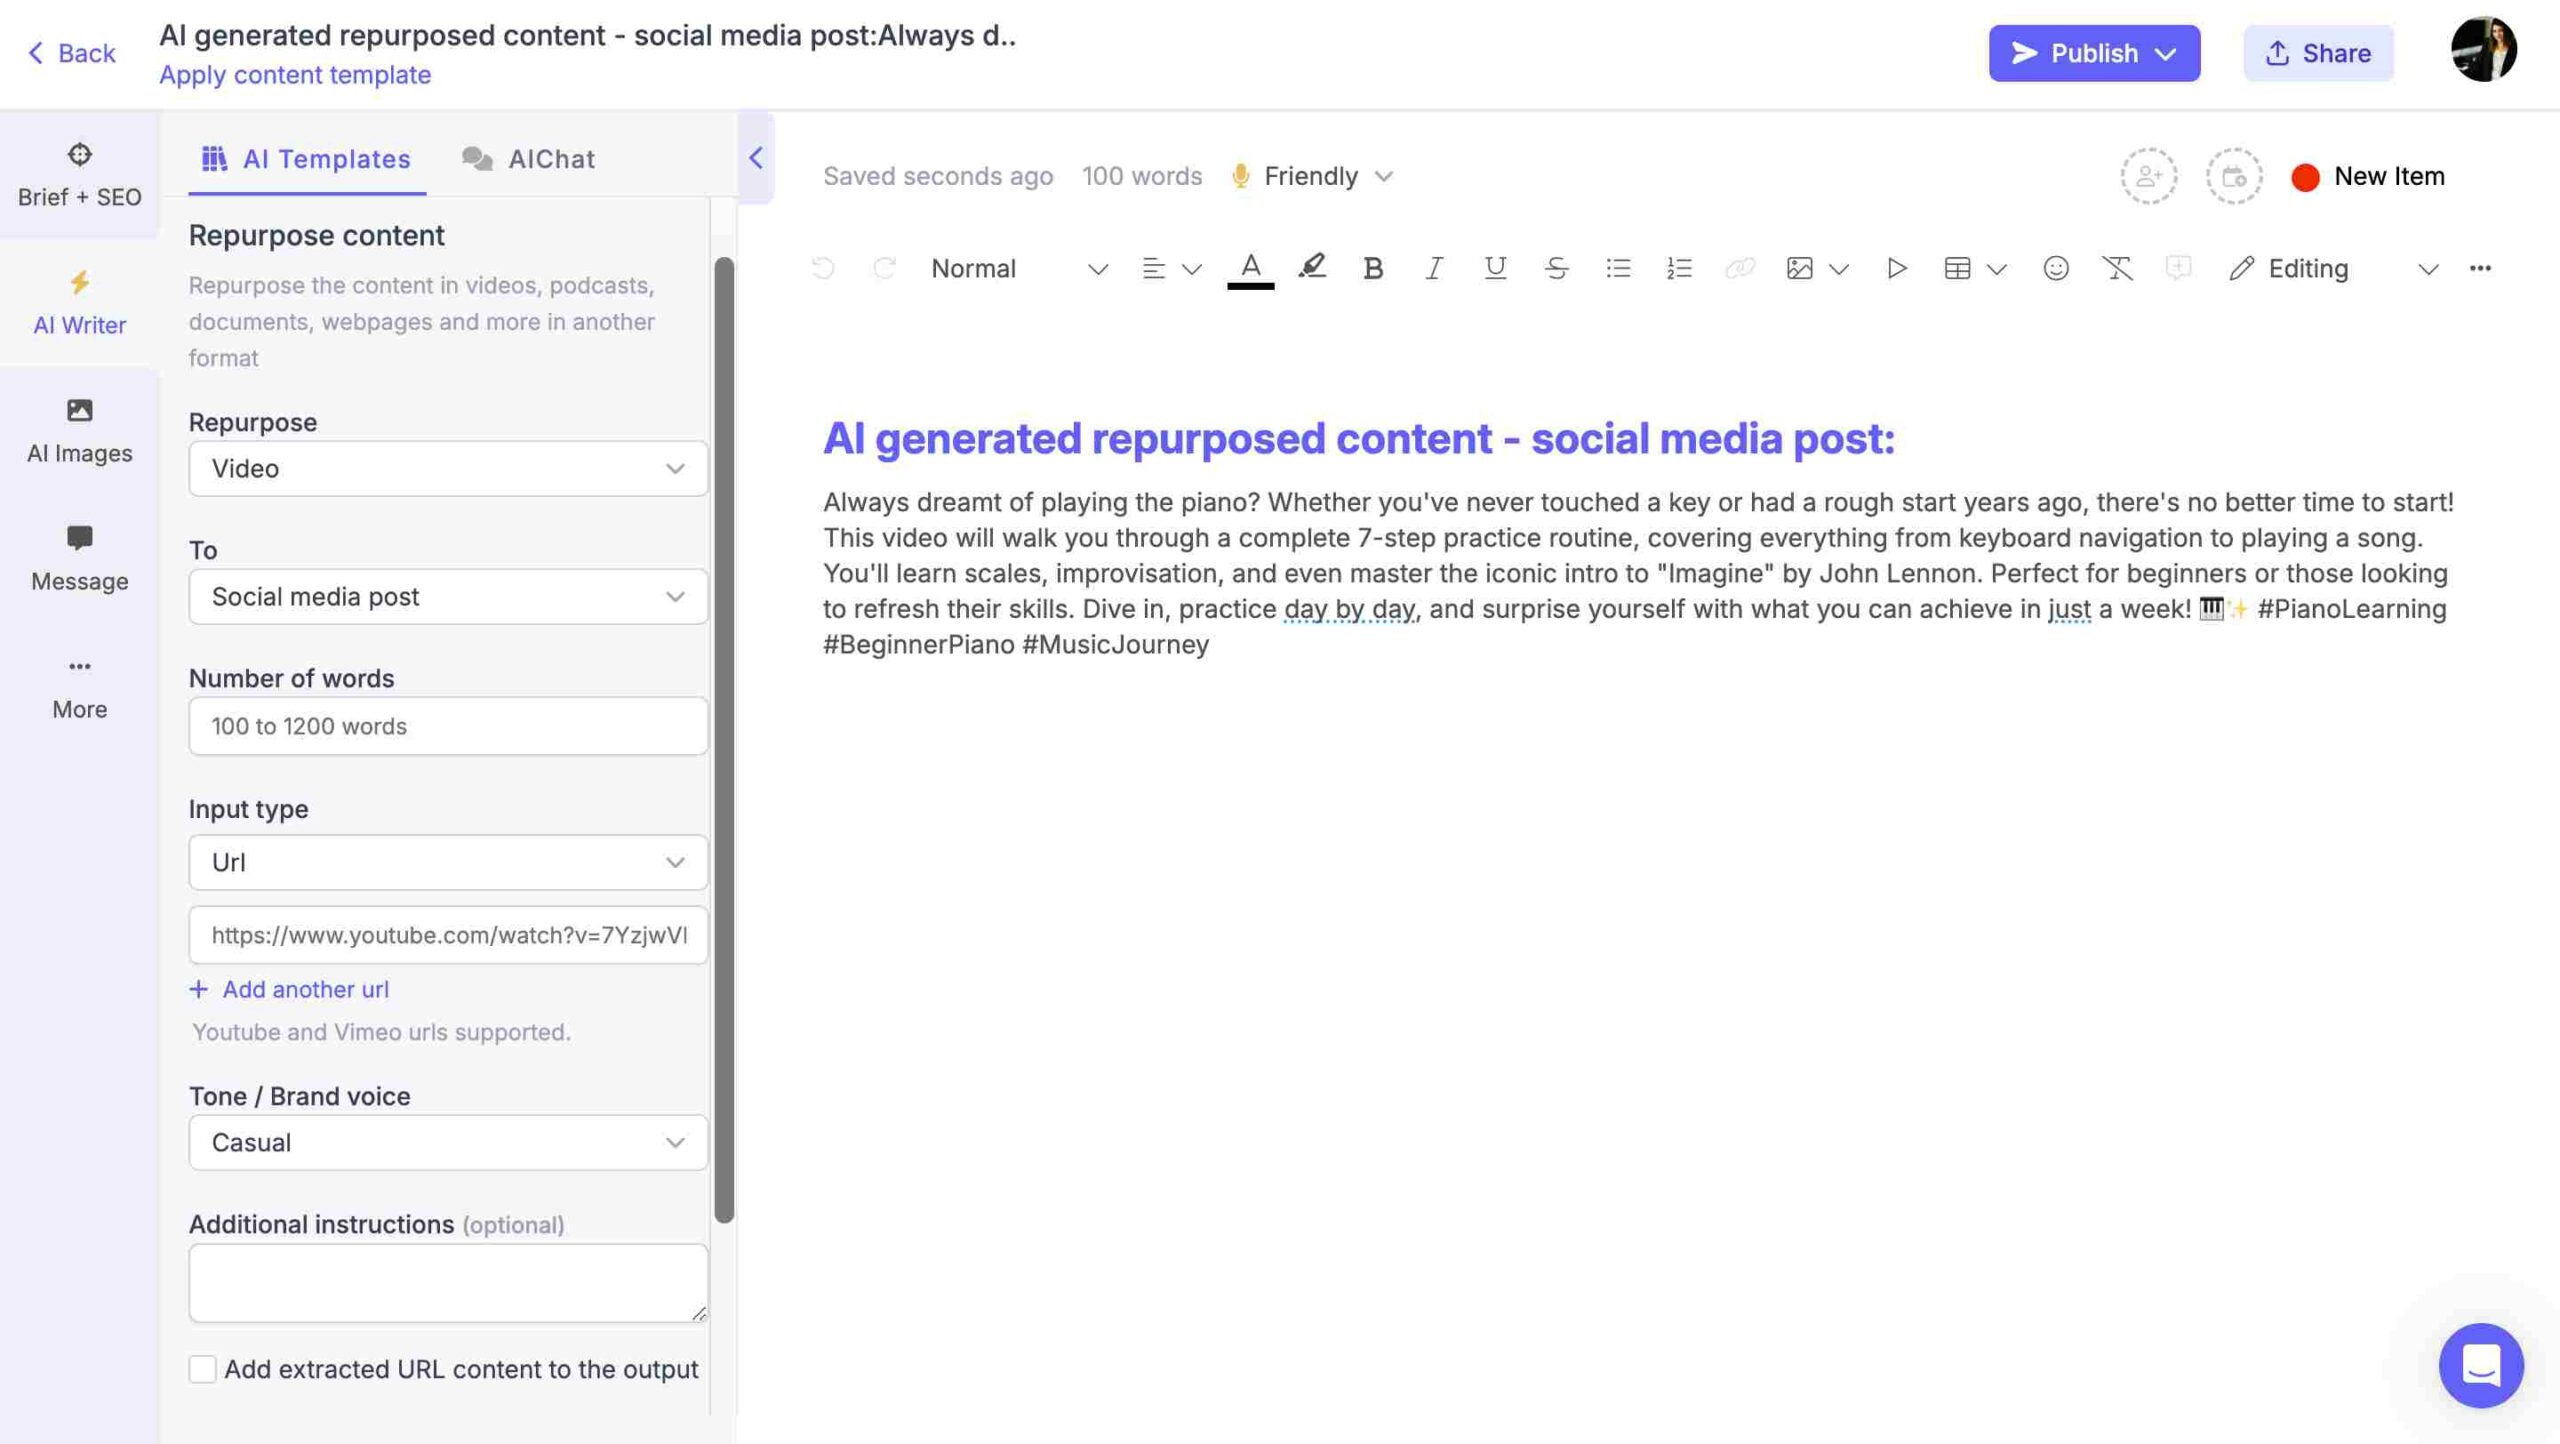Viewport: 2560px width, 1444px height.
Task: Click the Strikethrough formatting icon
Action: pos(1554,267)
